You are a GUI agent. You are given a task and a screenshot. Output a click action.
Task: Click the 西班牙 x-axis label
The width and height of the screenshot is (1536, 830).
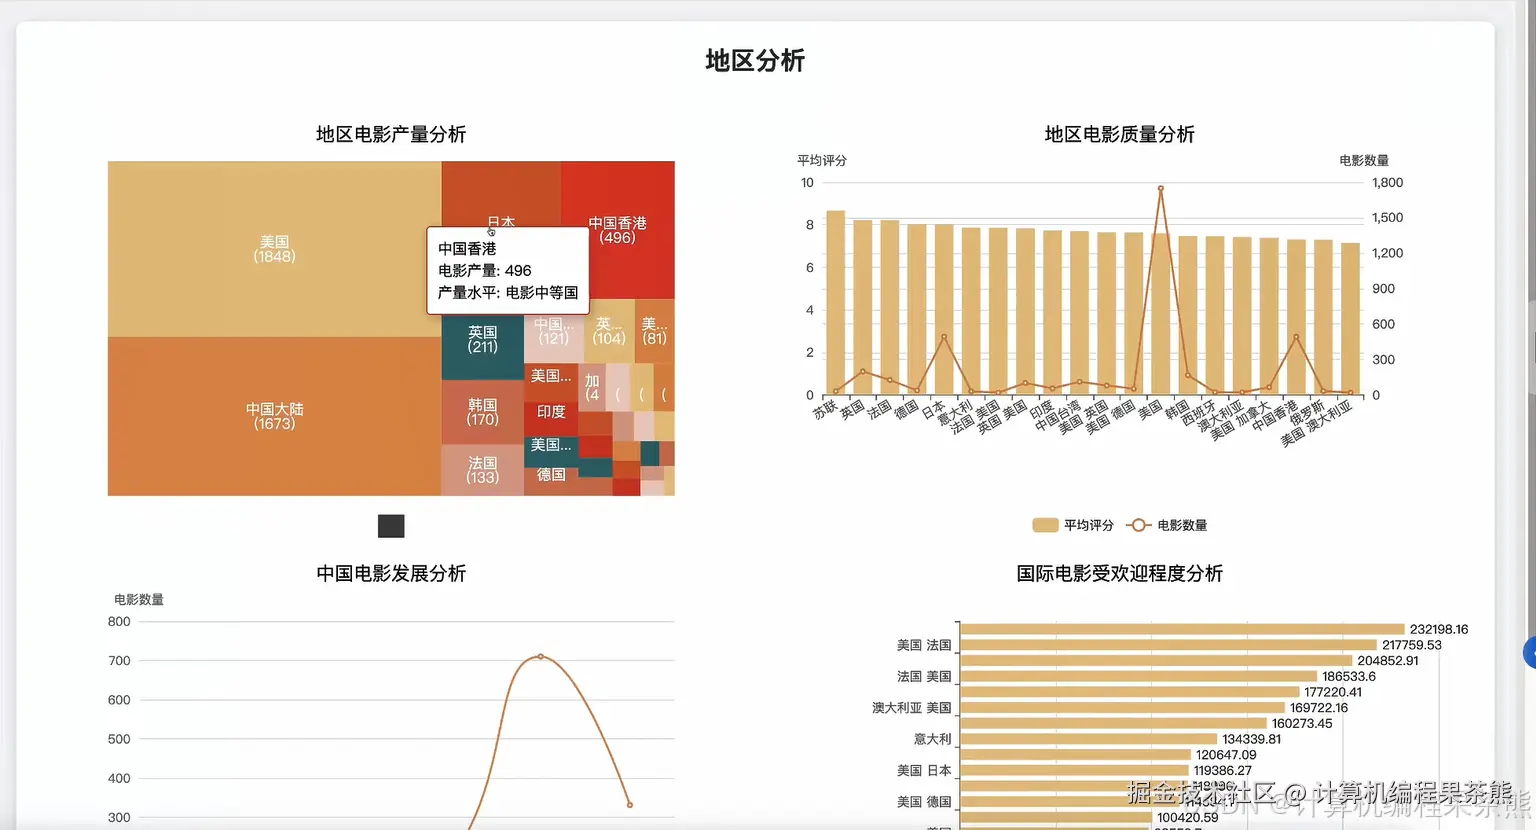[1199, 413]
